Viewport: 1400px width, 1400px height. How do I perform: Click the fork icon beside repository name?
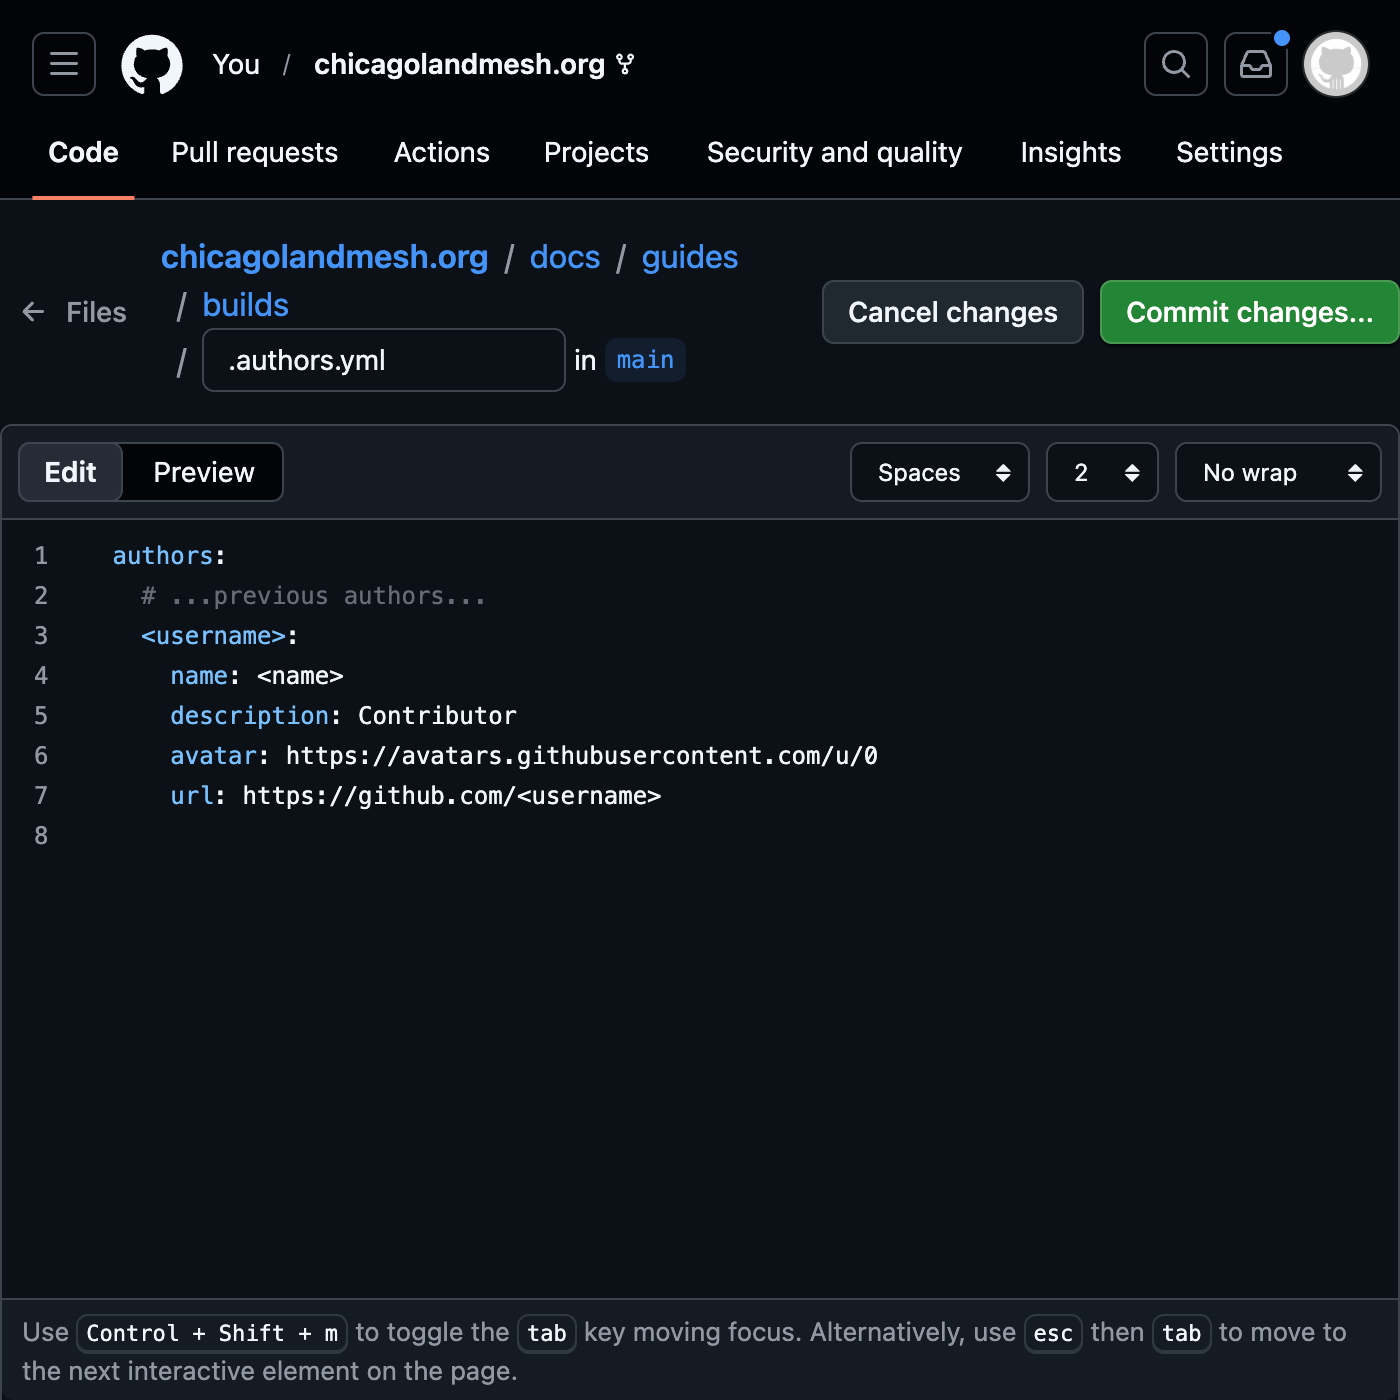(x=626, y=65)
